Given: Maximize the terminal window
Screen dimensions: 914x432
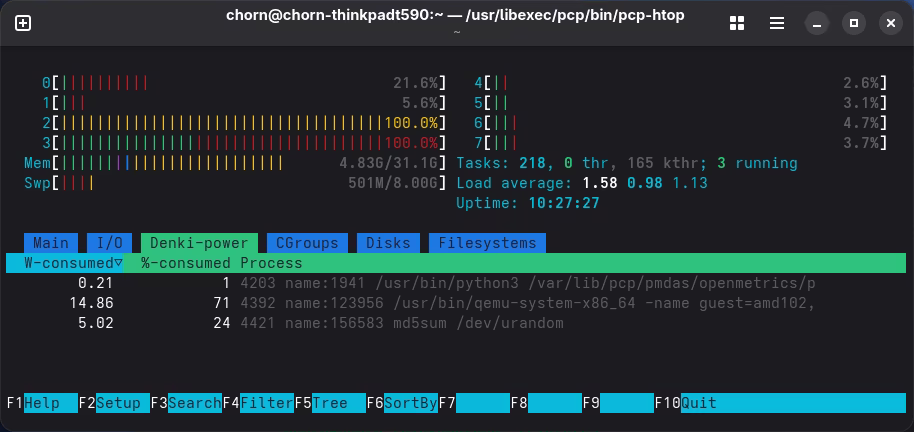Looking at the screenshot, I should [853, 23].
